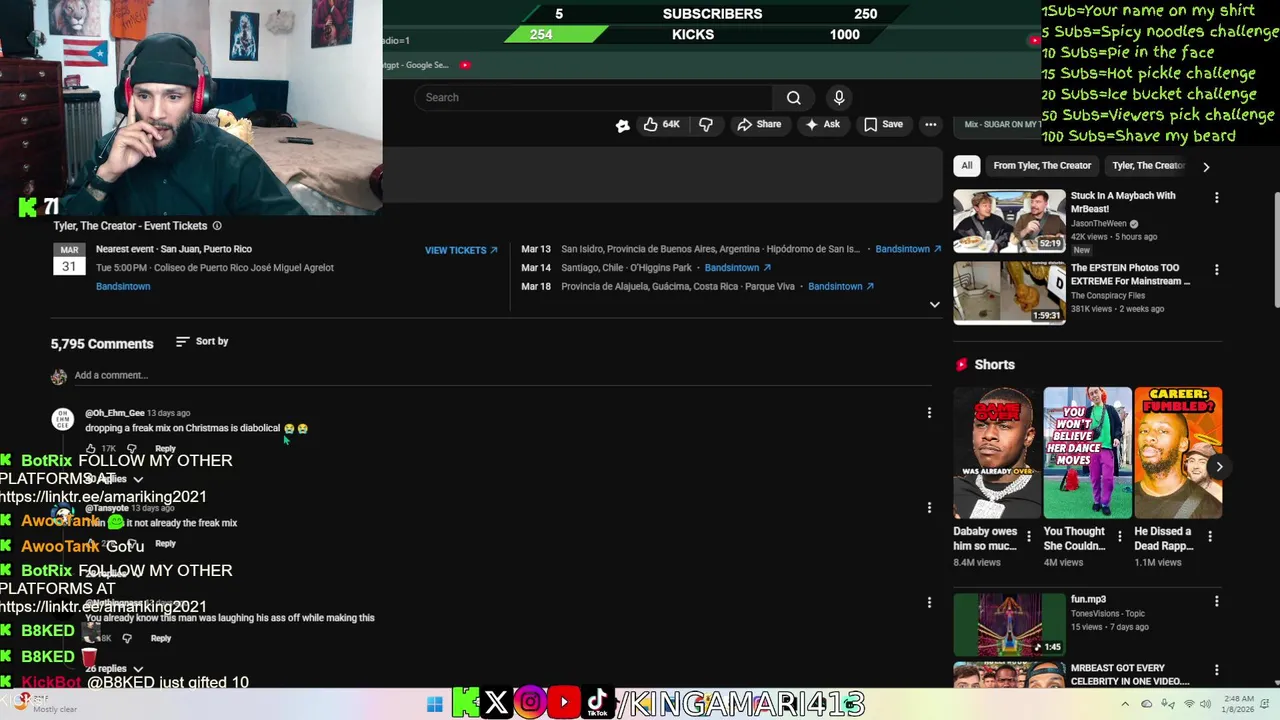The height and width of the screenshot is (720, 1280).
Task: Open Bandsintown link under San Juan event
Action: [x=123, y=287]
